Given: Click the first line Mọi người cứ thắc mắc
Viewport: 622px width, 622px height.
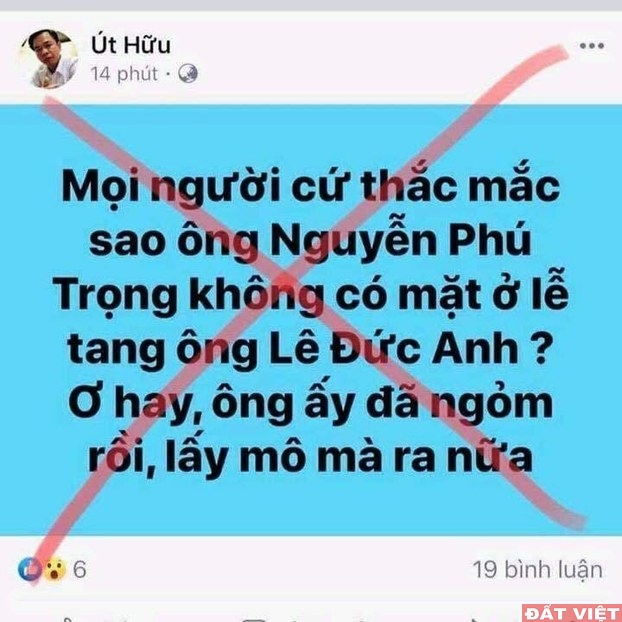Looking at the screenshot, I should click(x=311, y=184).
